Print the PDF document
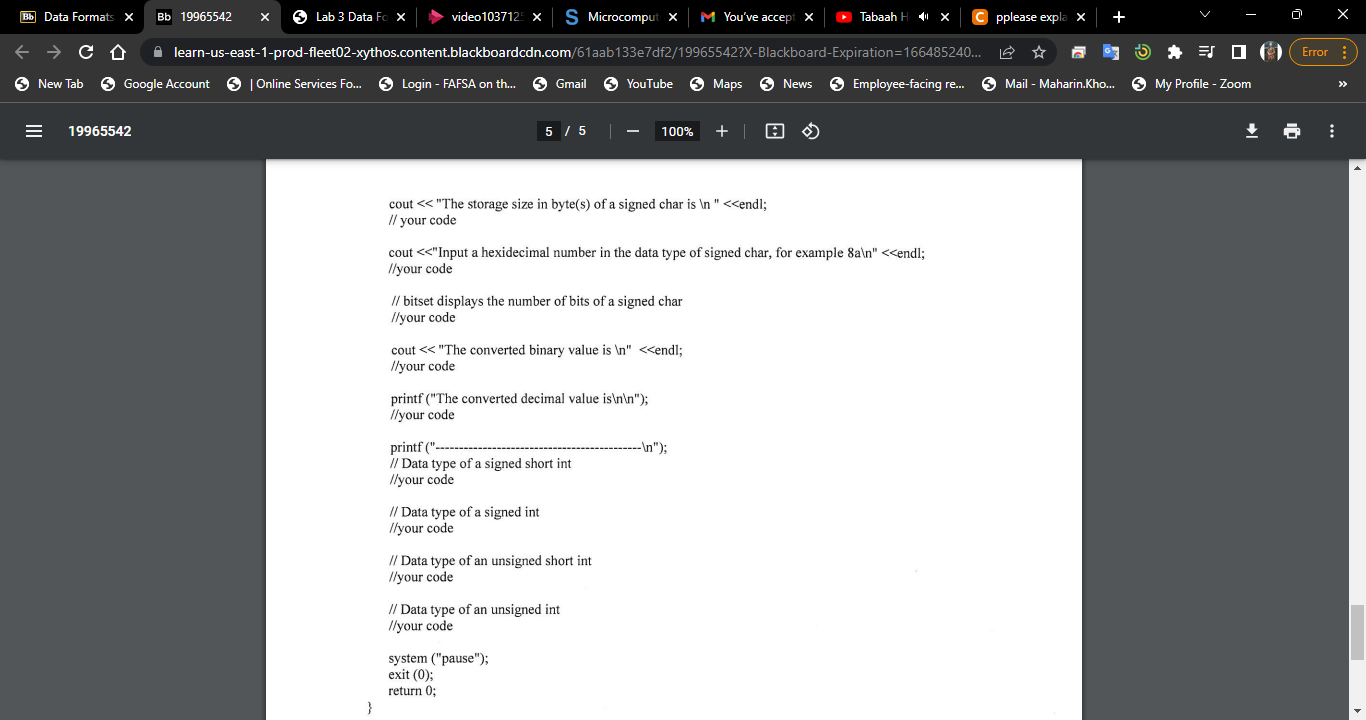The height and width of the screenshot is (720, 1366). pyautogui.click(x=1291, y=130)
